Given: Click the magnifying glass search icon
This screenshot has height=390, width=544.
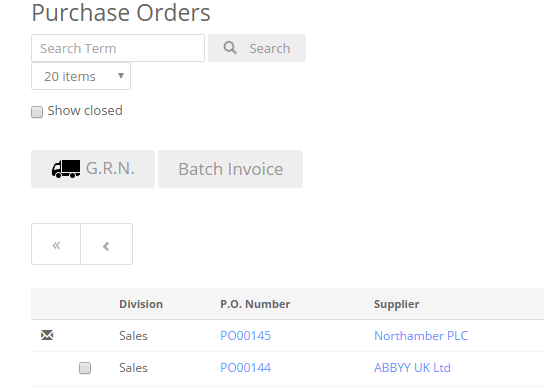Looking at the screenshot, I should tap(230, 48).
